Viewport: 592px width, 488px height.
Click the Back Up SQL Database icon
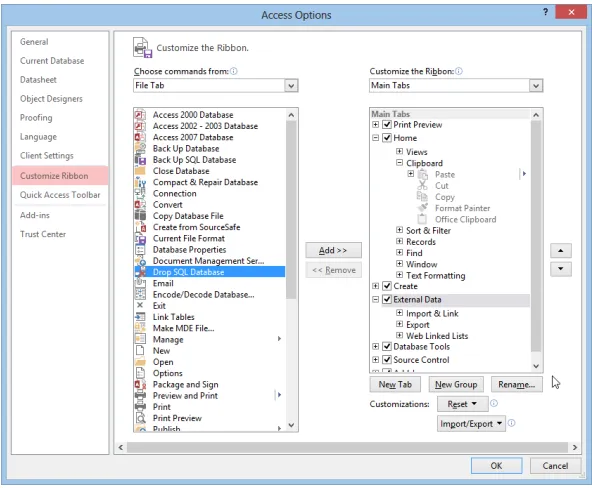pos(140,160)
